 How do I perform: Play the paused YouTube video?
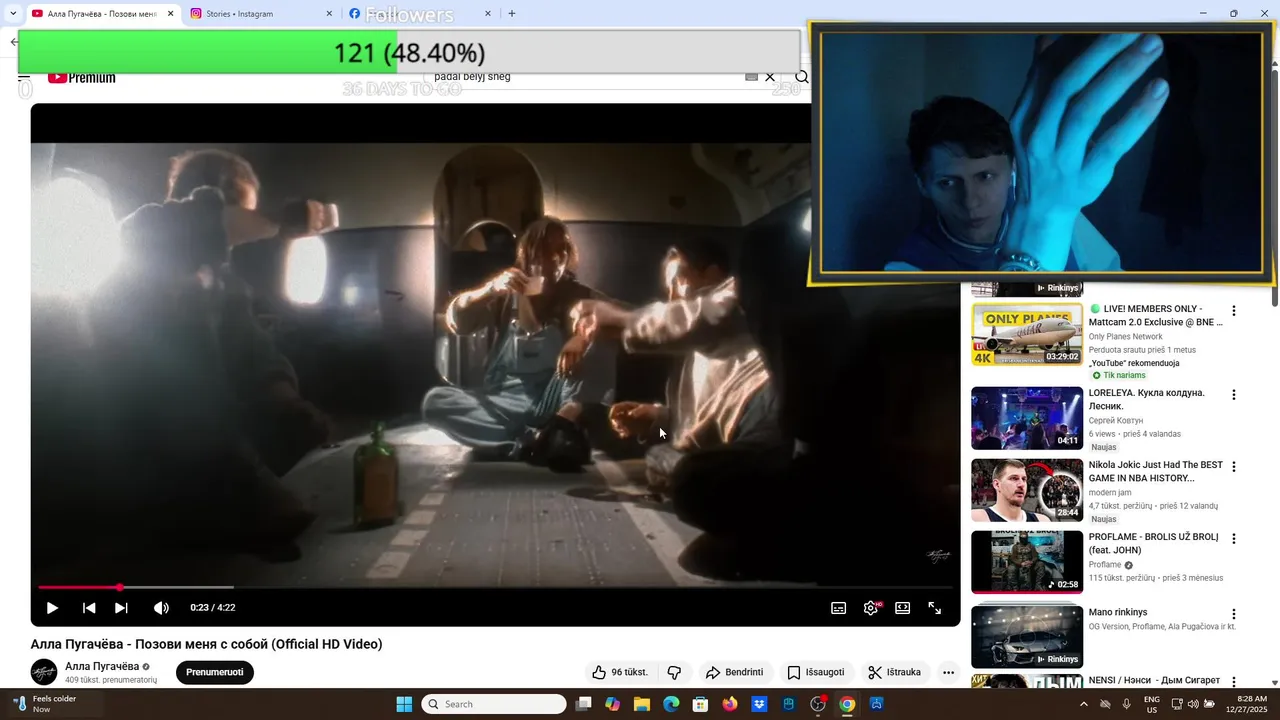[52, 608]
